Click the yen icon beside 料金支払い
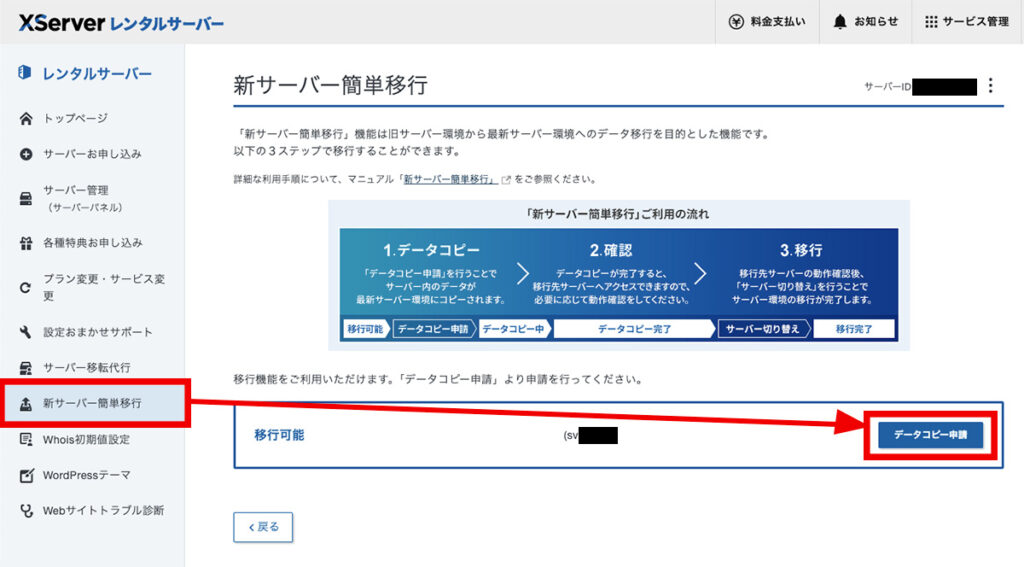The width and height of the screenshot is (1024, 567). pyautogui.click(x=736, y=22)
